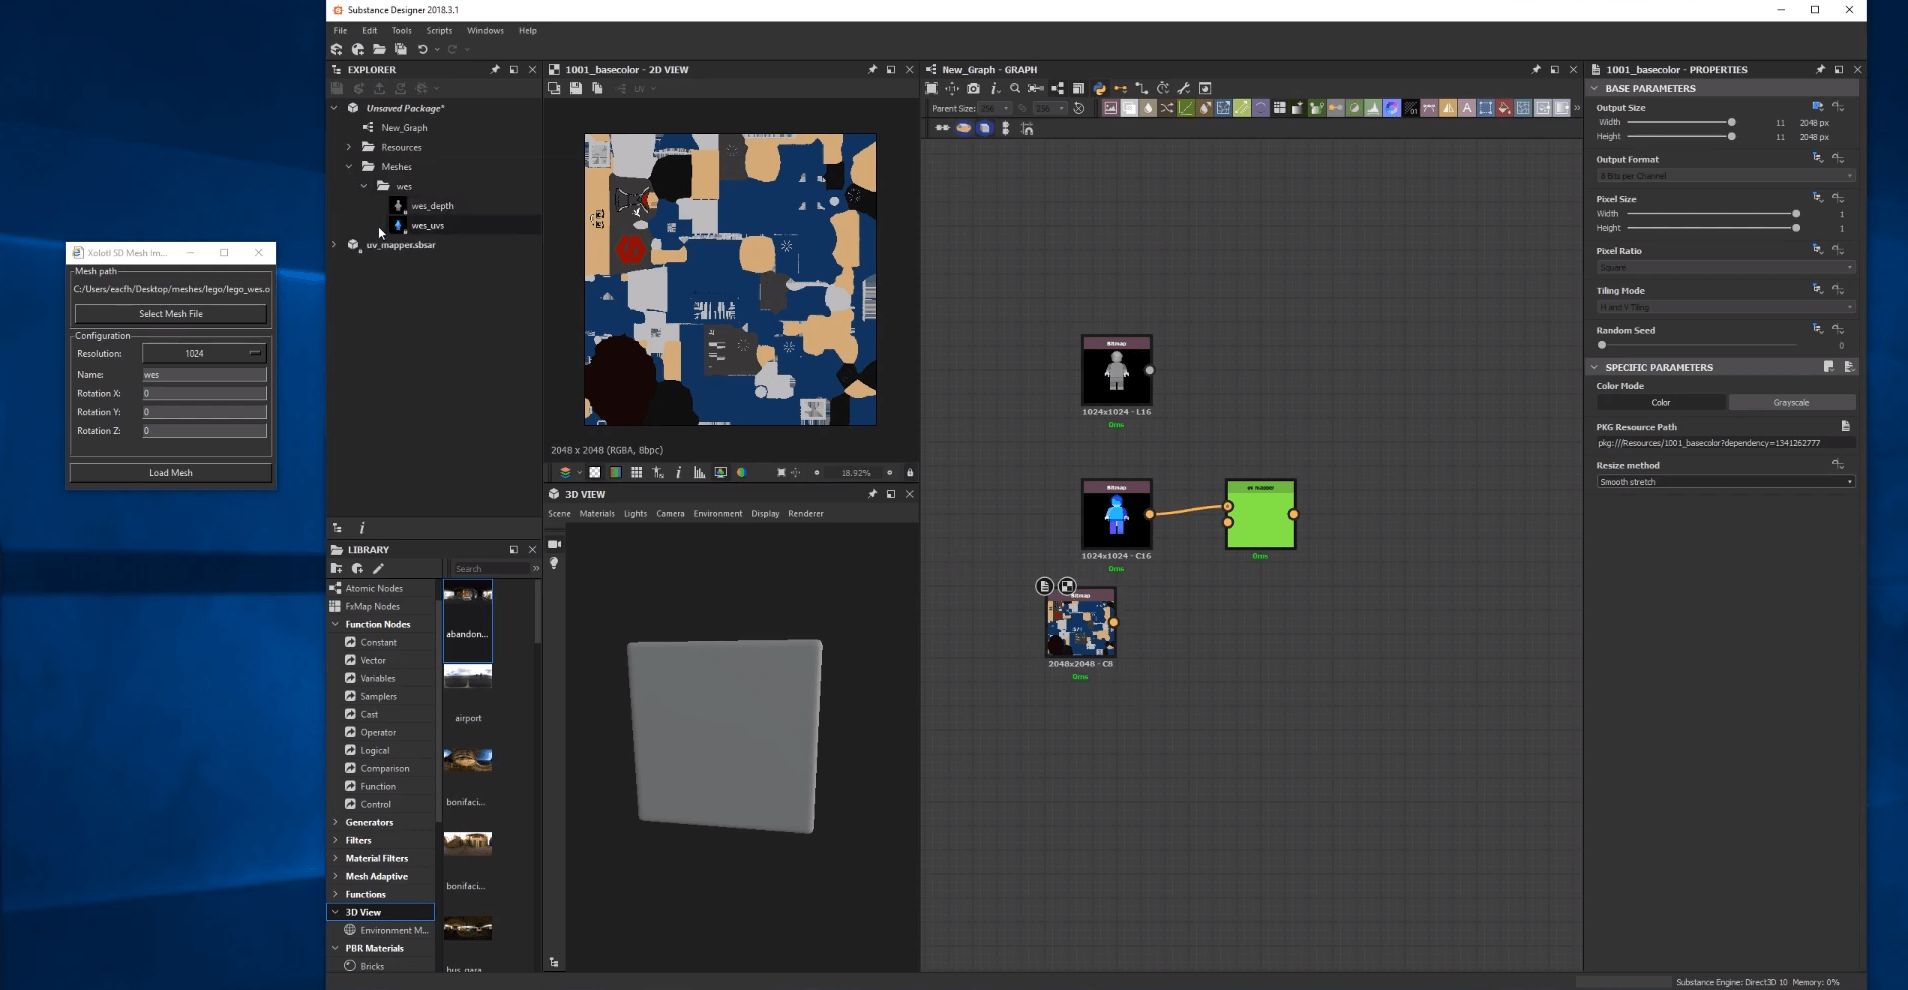Expand uv_mapper.sbsar package in Explorer
The height and width of the screenshot is (990, 1908).
(335, 244)
